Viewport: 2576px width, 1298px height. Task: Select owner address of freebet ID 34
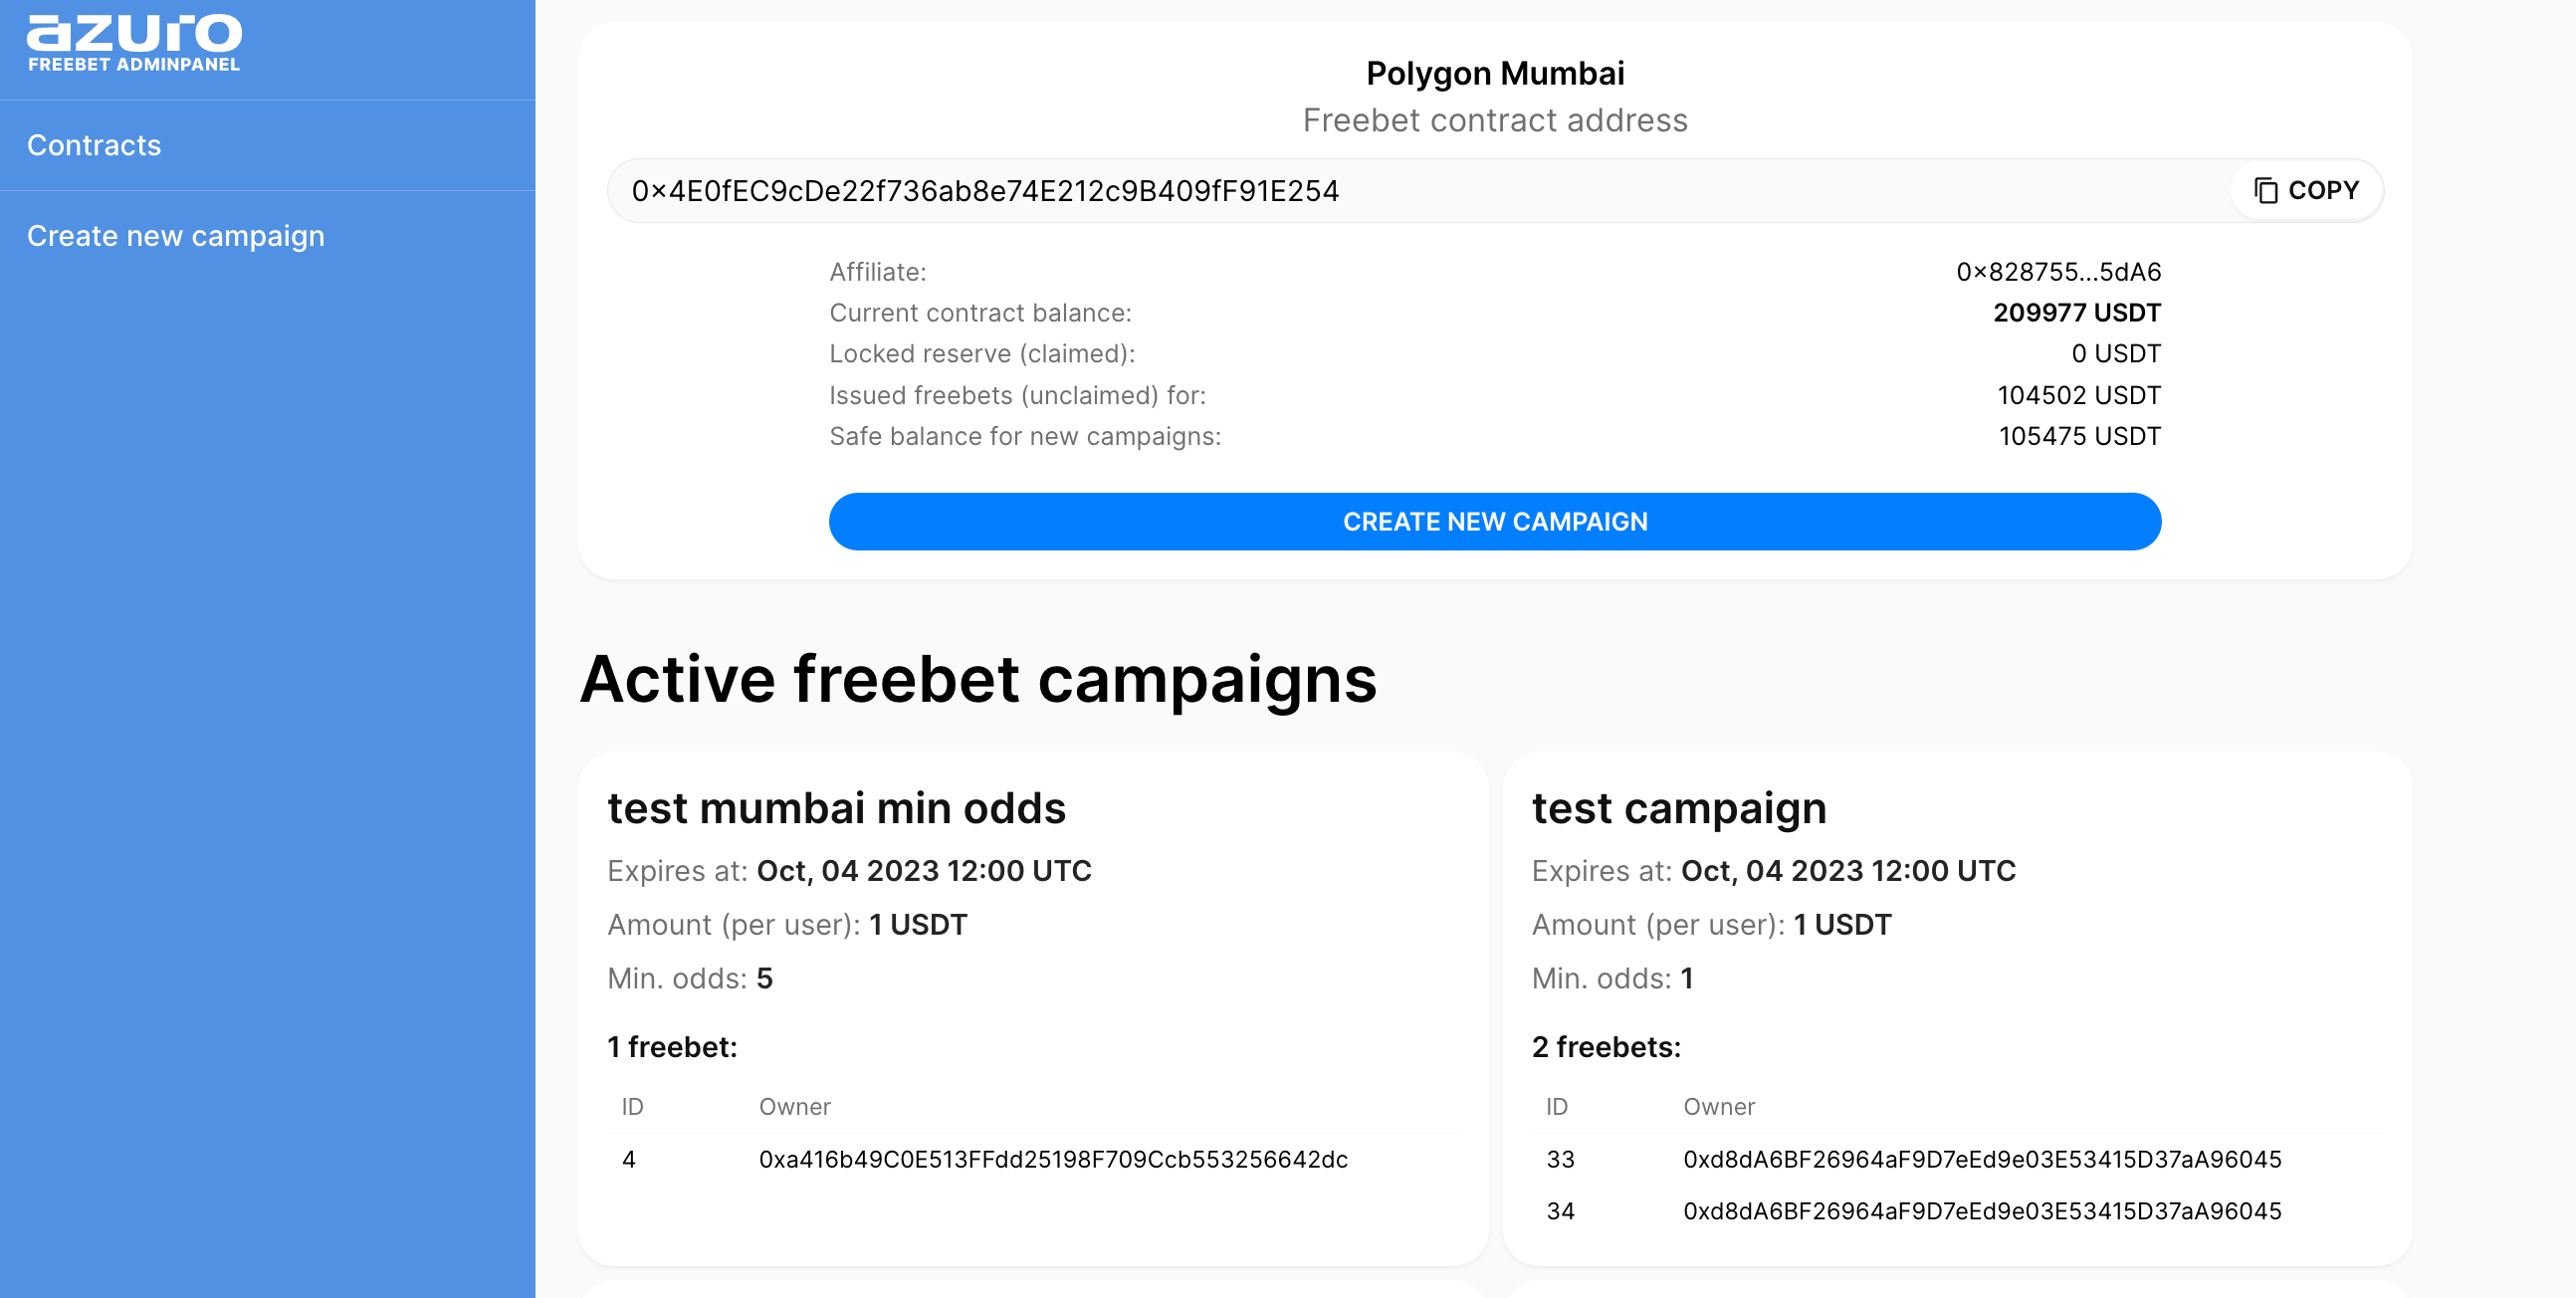1982,1211
